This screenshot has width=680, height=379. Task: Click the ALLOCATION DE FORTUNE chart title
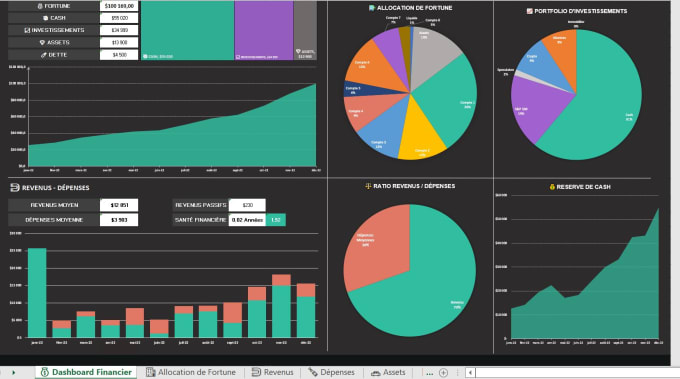(x=414, y=8)
